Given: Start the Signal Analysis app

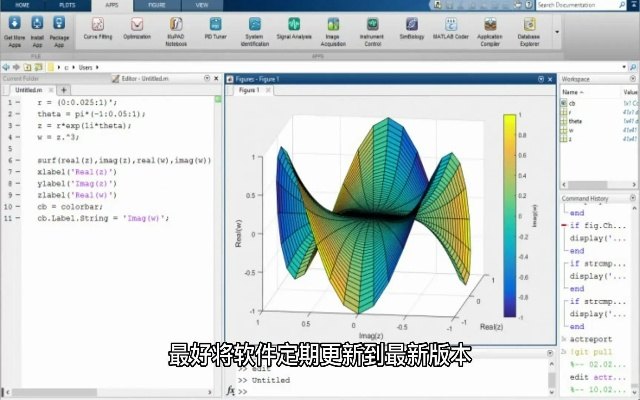Looking at the screenshot, I should tap(294, 28).
